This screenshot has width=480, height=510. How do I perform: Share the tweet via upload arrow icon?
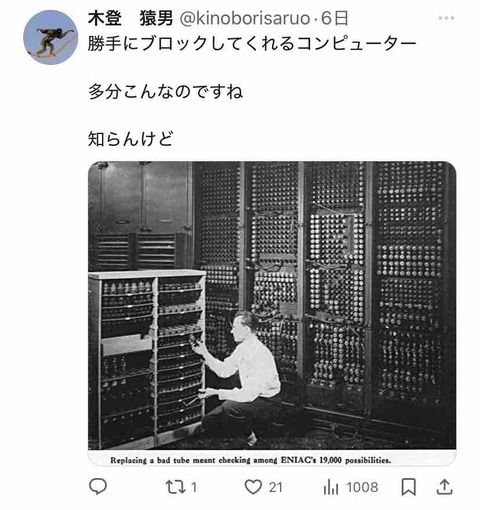[445, 487]
